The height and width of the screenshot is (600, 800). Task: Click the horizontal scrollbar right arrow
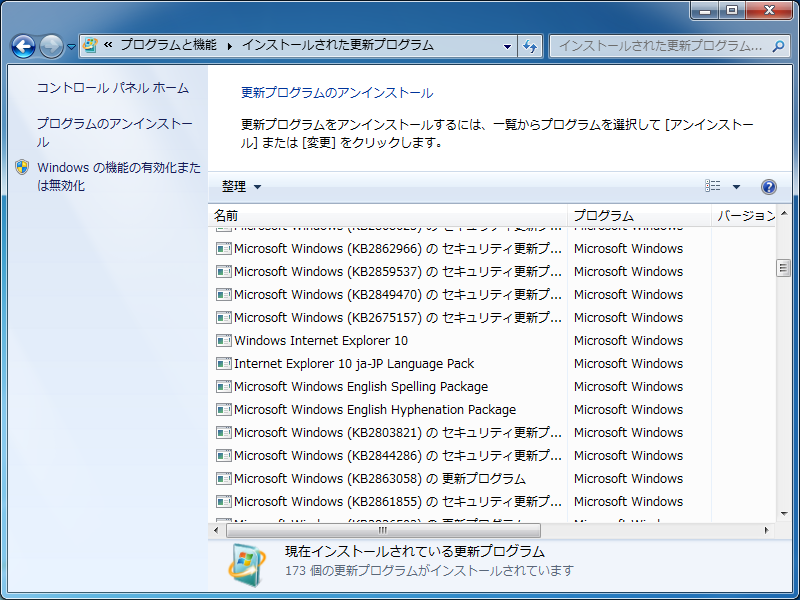click(766, 531)
